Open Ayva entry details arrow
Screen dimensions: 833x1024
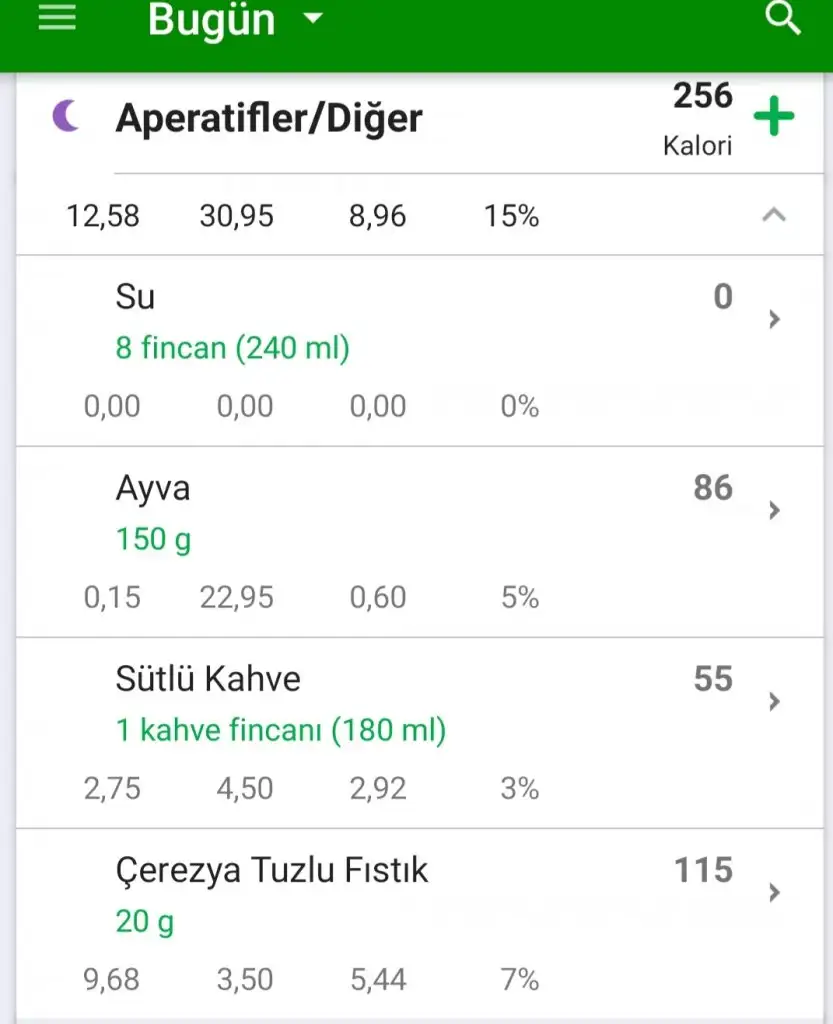[774, 510]
